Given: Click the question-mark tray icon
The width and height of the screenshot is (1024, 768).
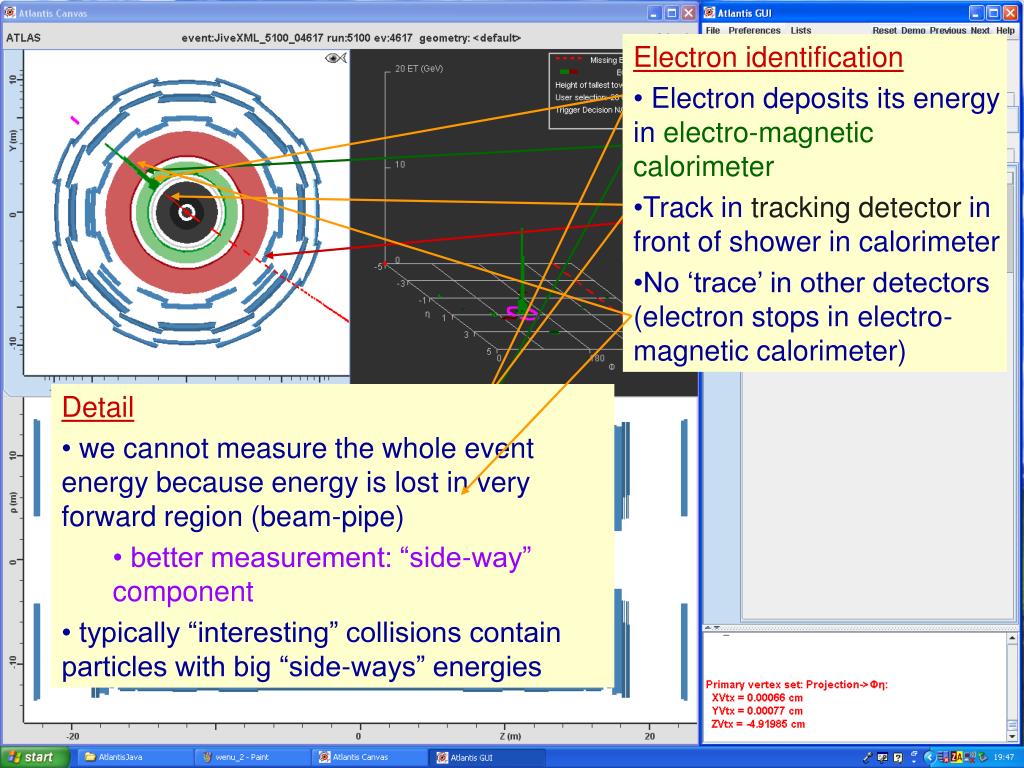Looking at the screenshot, I should coord(898,758).
